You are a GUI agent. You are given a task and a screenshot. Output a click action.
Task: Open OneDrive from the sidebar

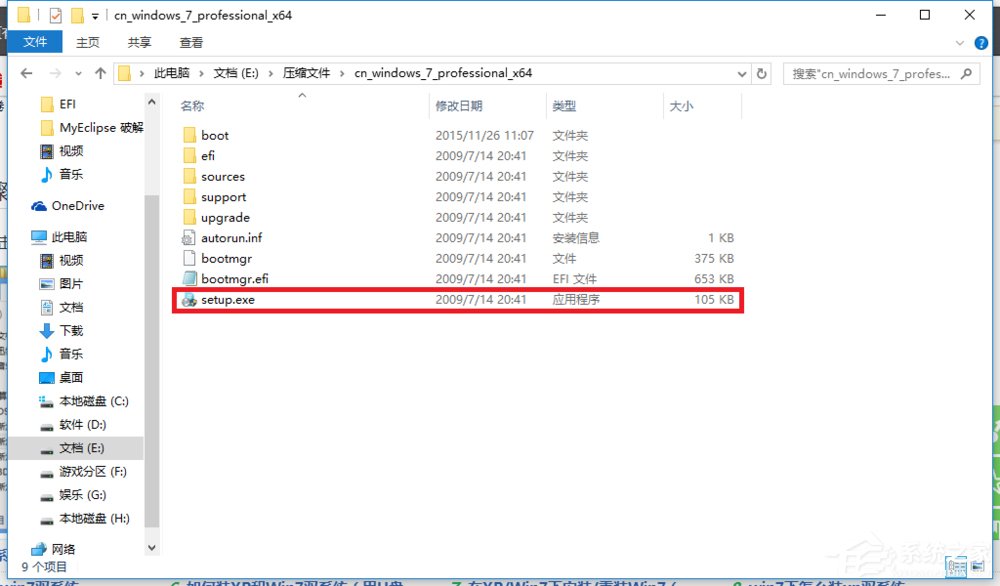click(x=75, y=206)
